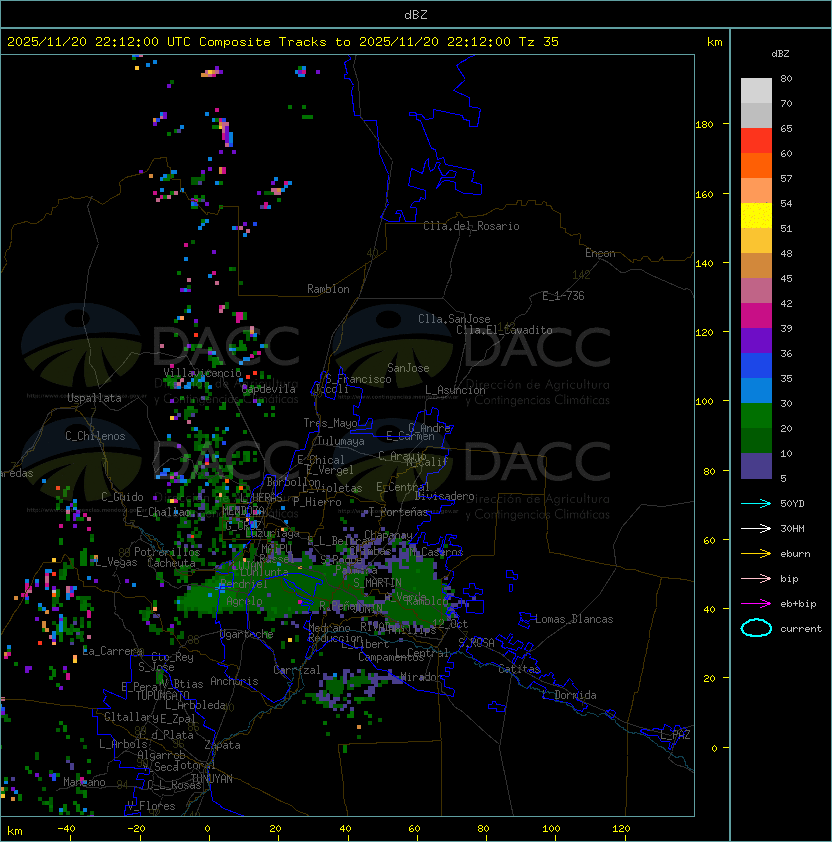The height and width of the screenshot is (842, 832).
Task: Click the 'dBZ' title at the top
Action: 416,14
